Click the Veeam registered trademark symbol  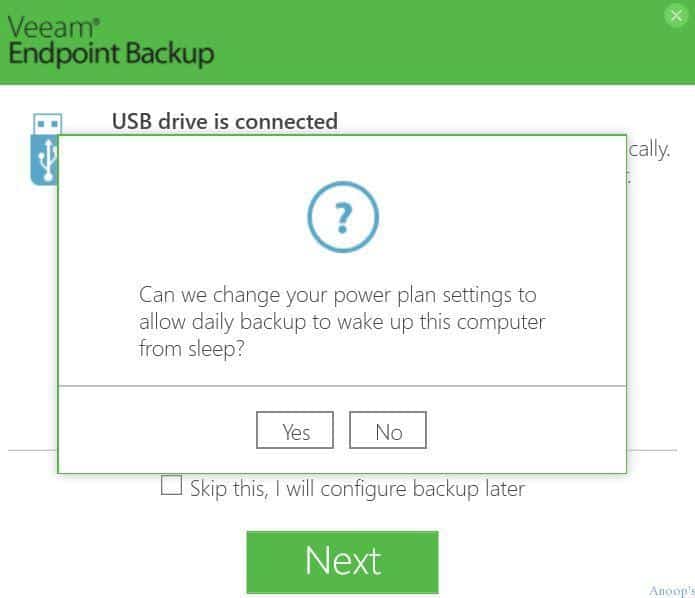click(x=97, y=20)
